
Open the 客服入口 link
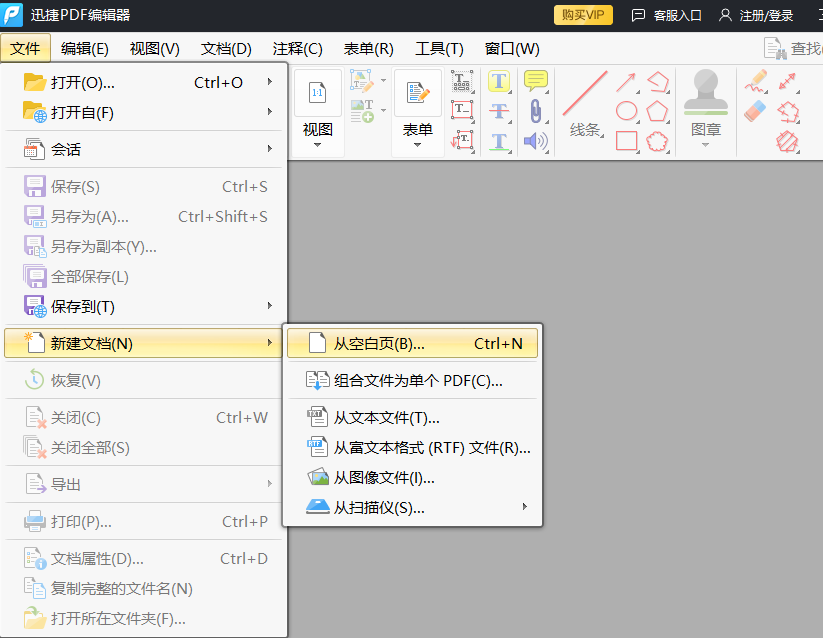tap(667, 16)
